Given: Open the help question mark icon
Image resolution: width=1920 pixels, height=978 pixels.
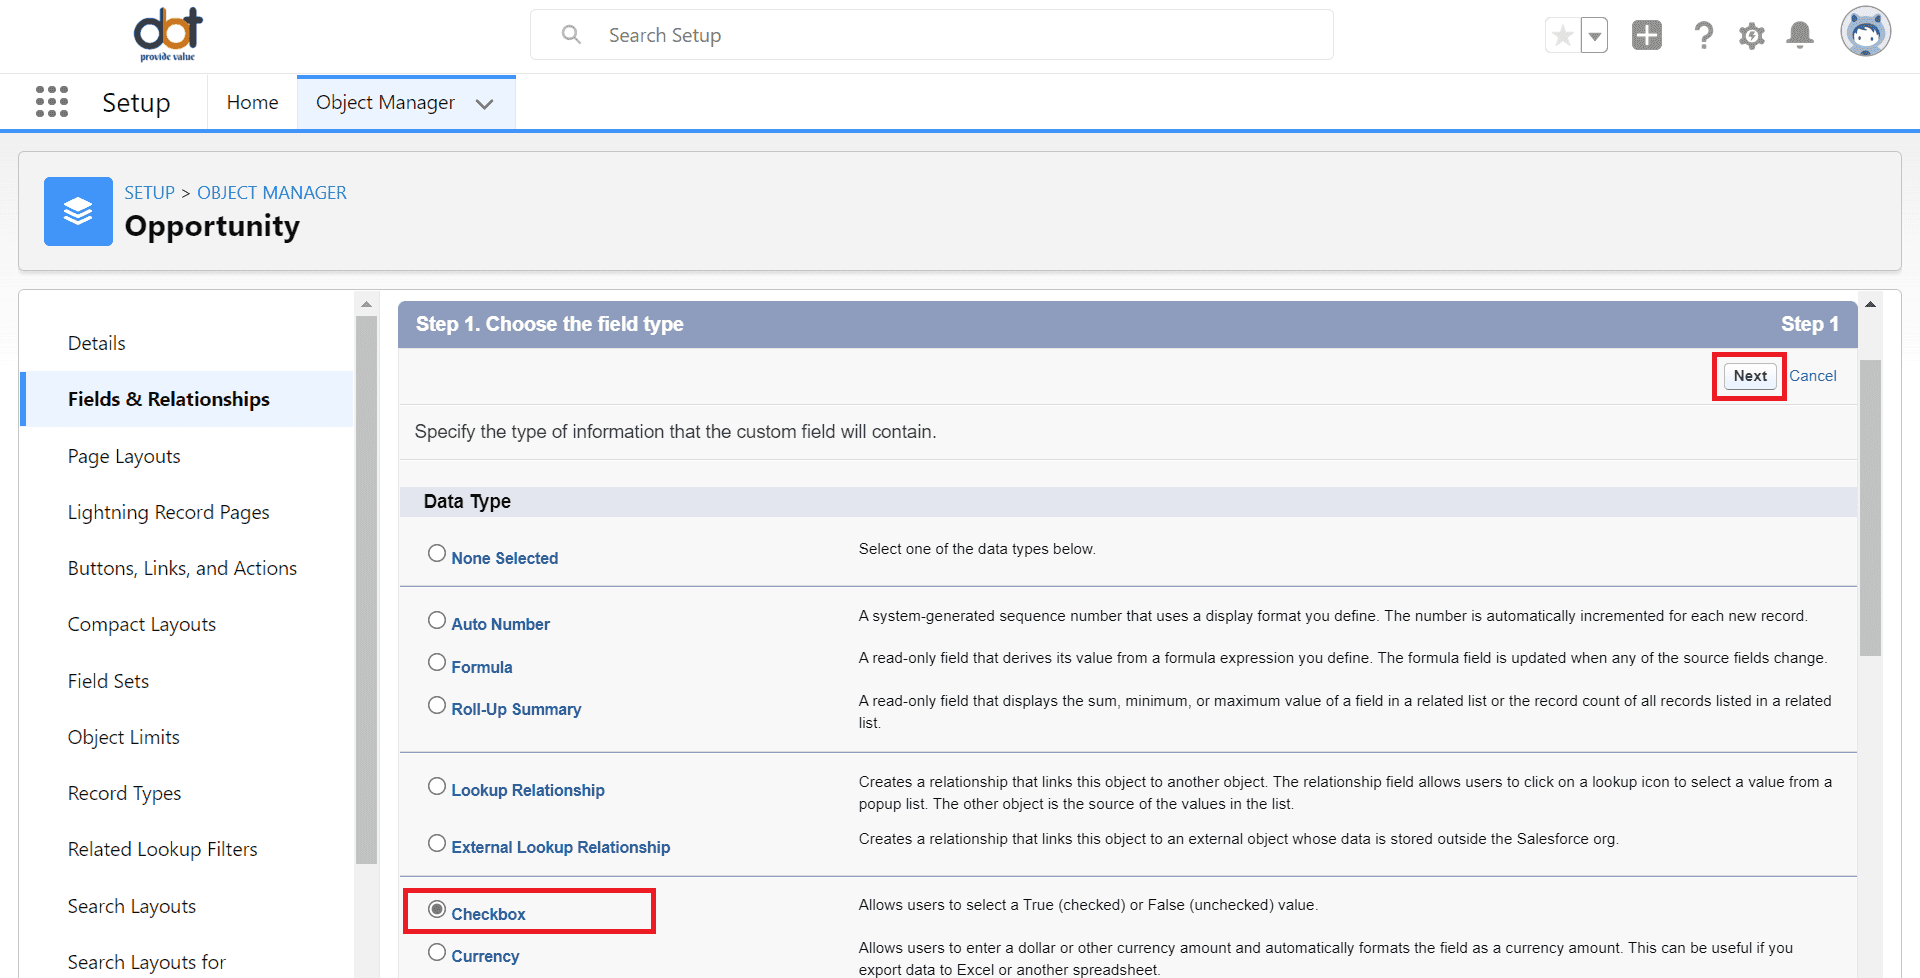Looking at the screenshot, I should tap(1703, 36).
